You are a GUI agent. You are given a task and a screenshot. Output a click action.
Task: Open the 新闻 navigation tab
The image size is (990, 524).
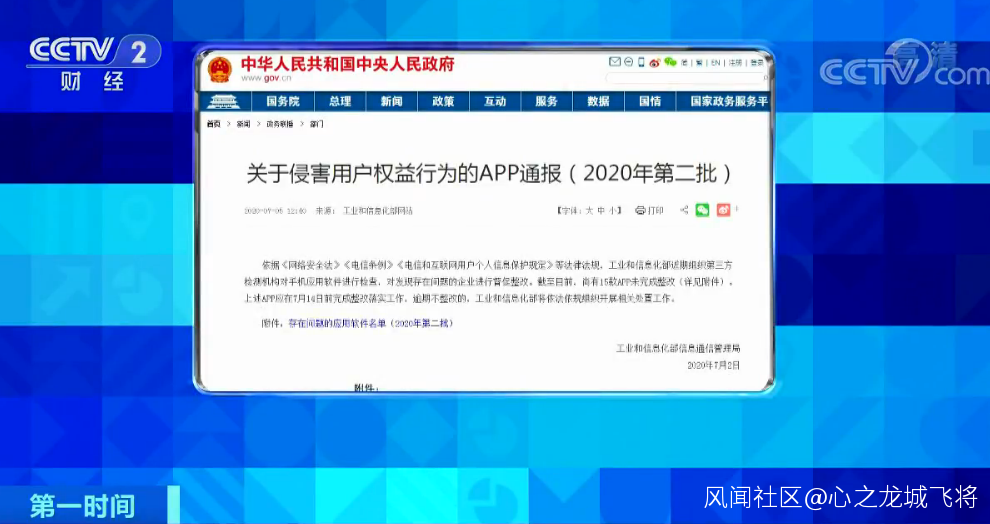point(391,102)
